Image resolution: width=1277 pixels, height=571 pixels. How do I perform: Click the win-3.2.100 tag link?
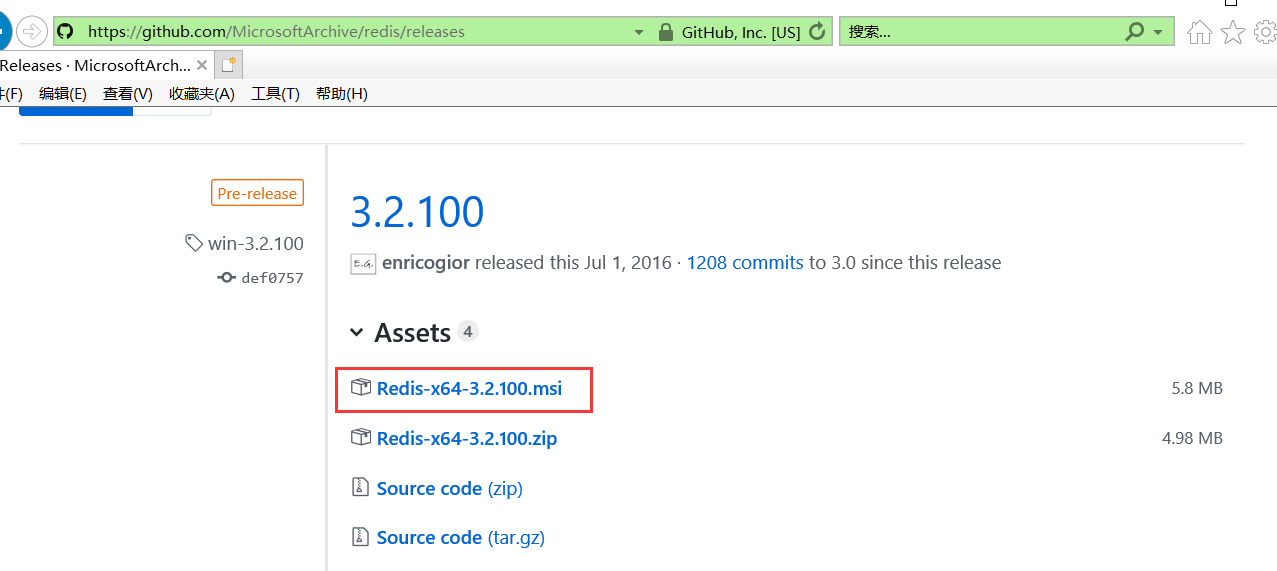[256, 243]
